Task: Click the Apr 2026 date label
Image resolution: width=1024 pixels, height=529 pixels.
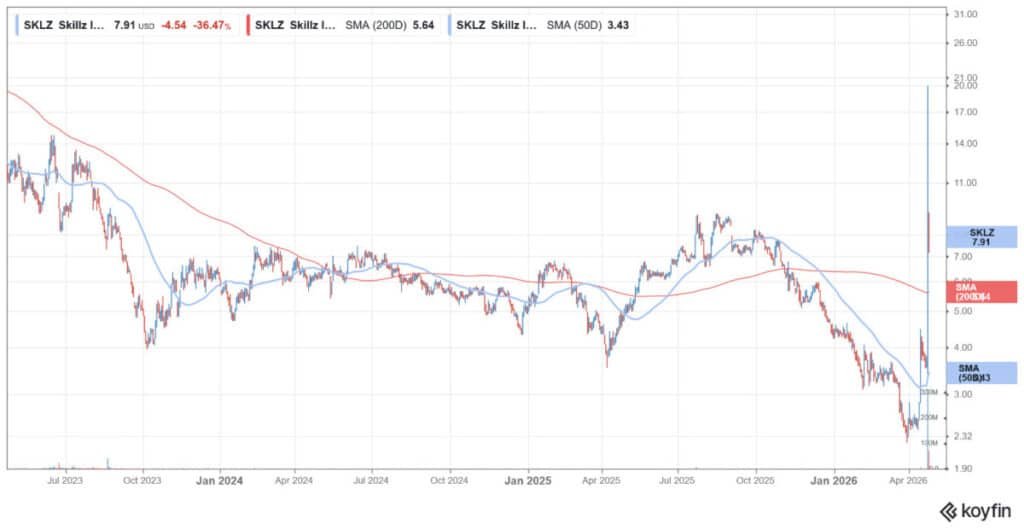Action: [x=908, y=480]
